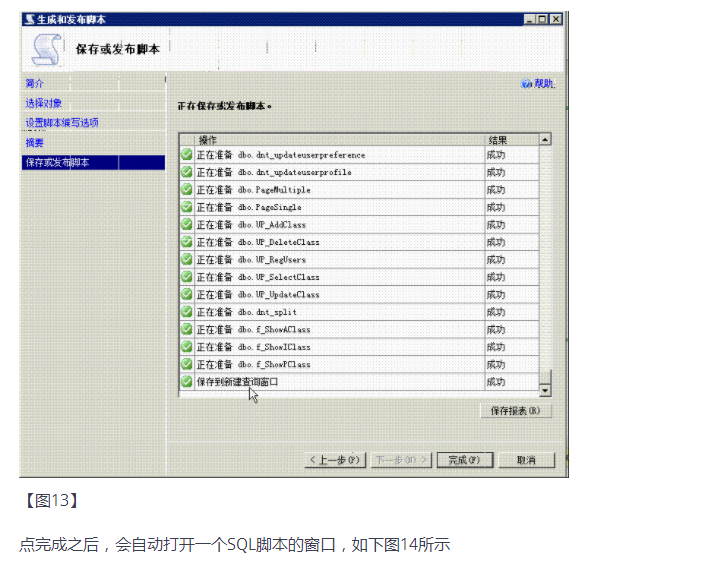This screenshot has height=568, width=719.
Task: Open the 摘要 step
Action: pos(34,143)
